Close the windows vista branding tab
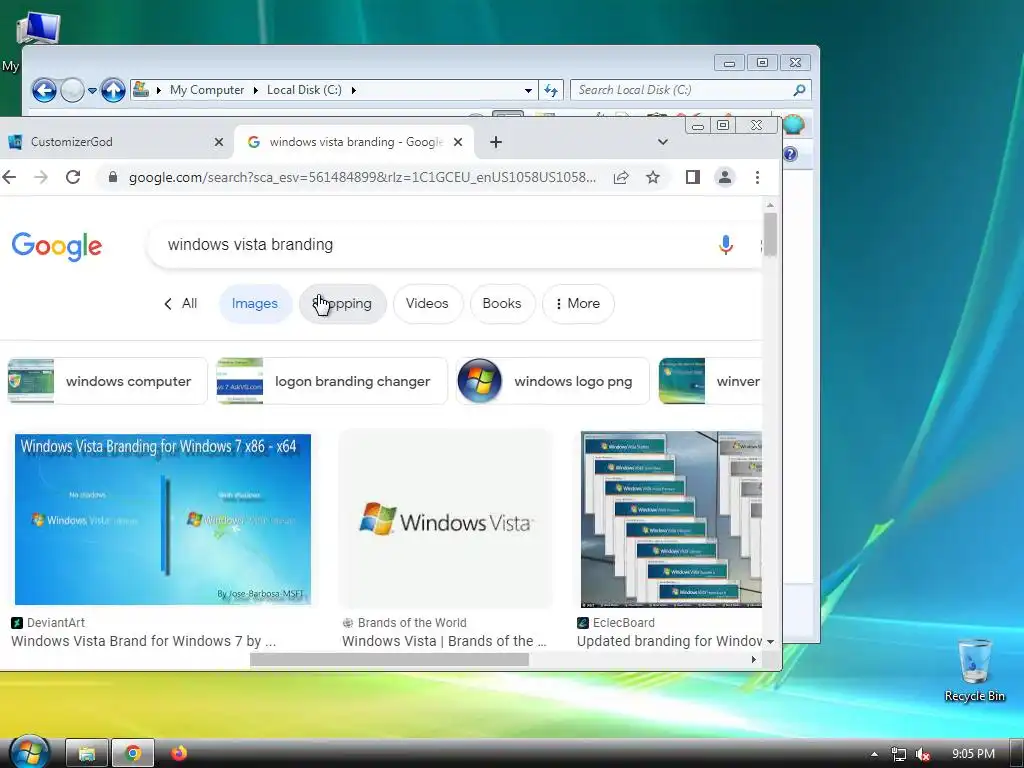 tap(458, 142)
